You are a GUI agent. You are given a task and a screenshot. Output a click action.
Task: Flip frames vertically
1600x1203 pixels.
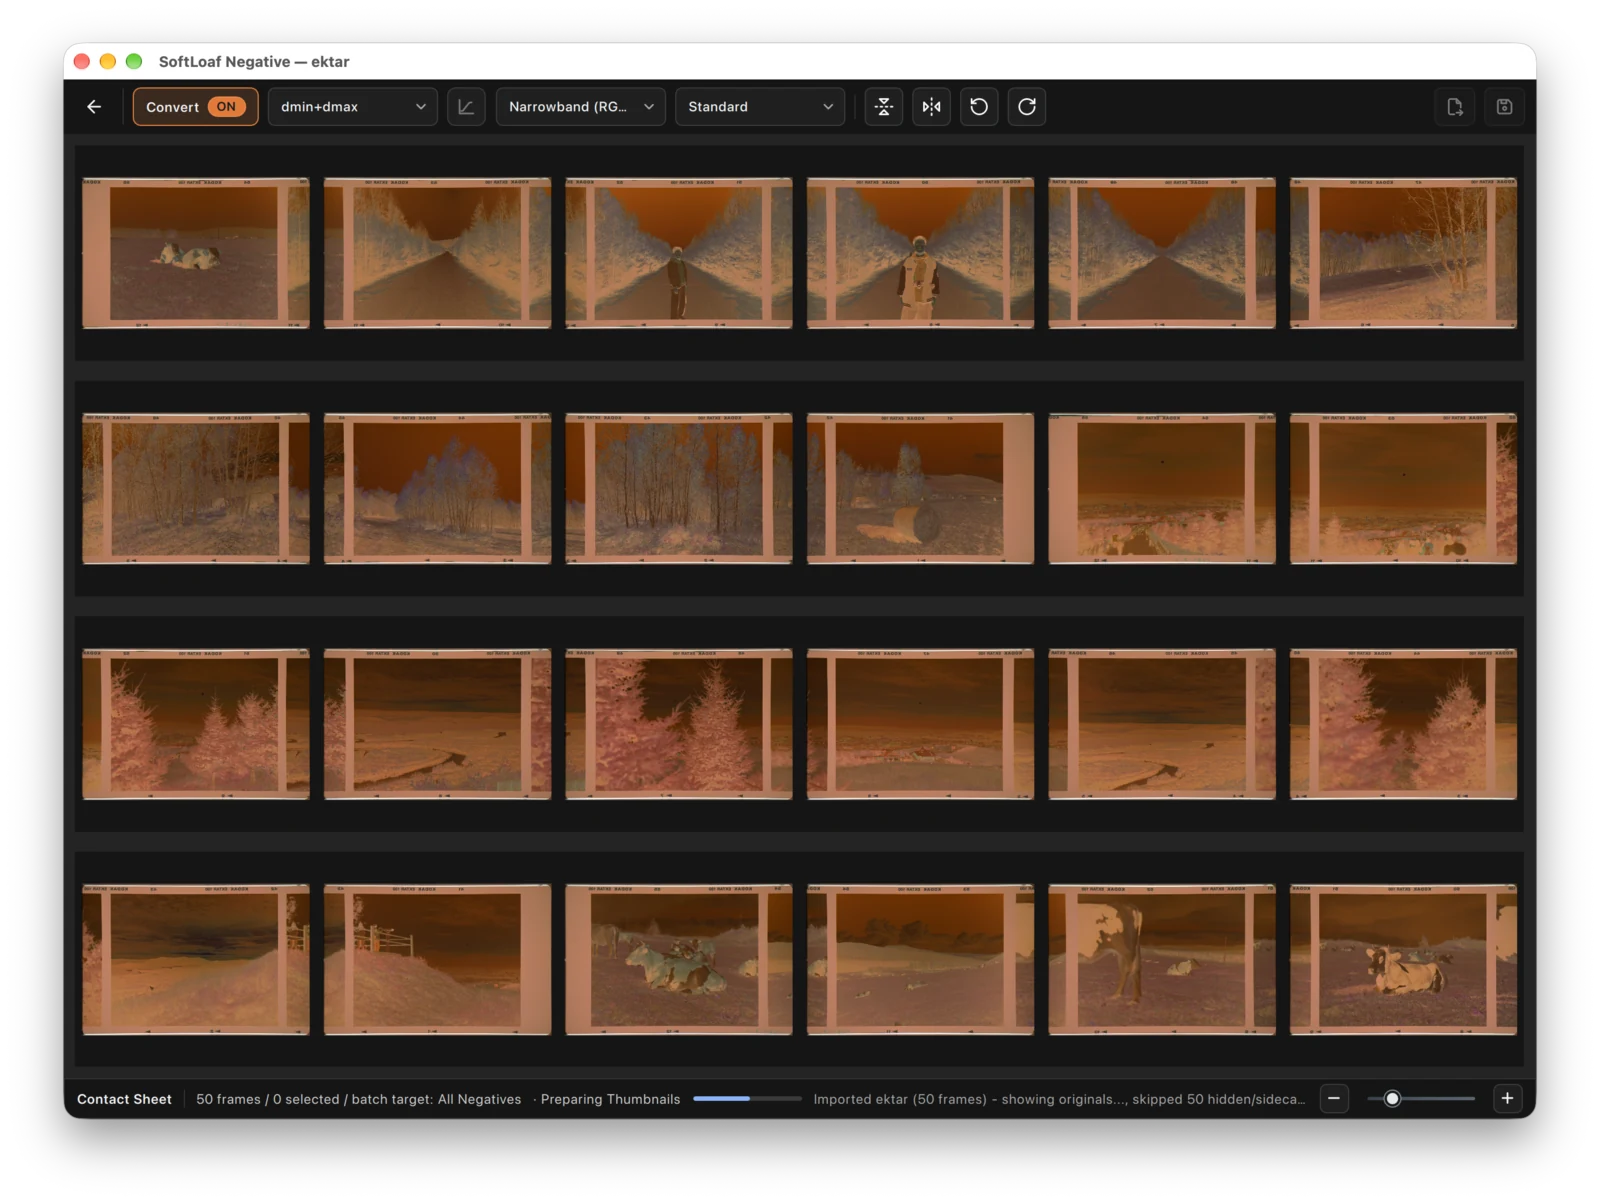884,107
